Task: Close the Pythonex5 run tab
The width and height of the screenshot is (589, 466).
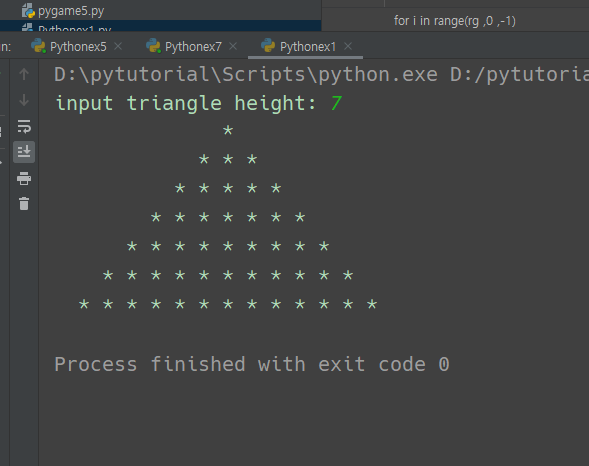Action: [118, 46]
